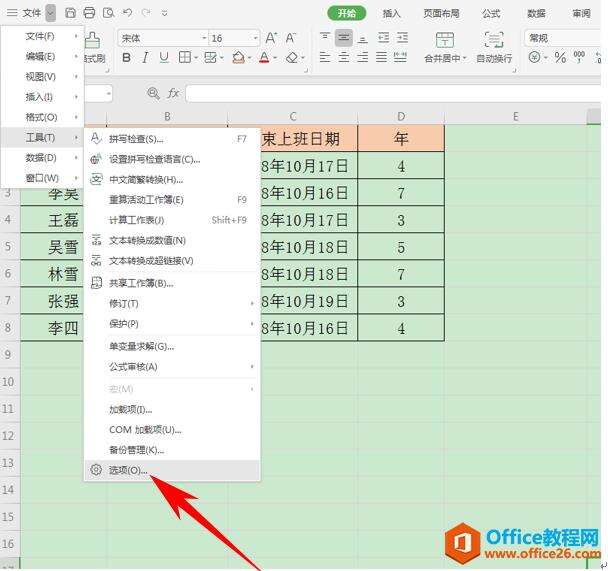This screenshot has width=608, height=571.
Task: Expand the quick access toolbar customize arrow
Action: (x=164, y=14)
